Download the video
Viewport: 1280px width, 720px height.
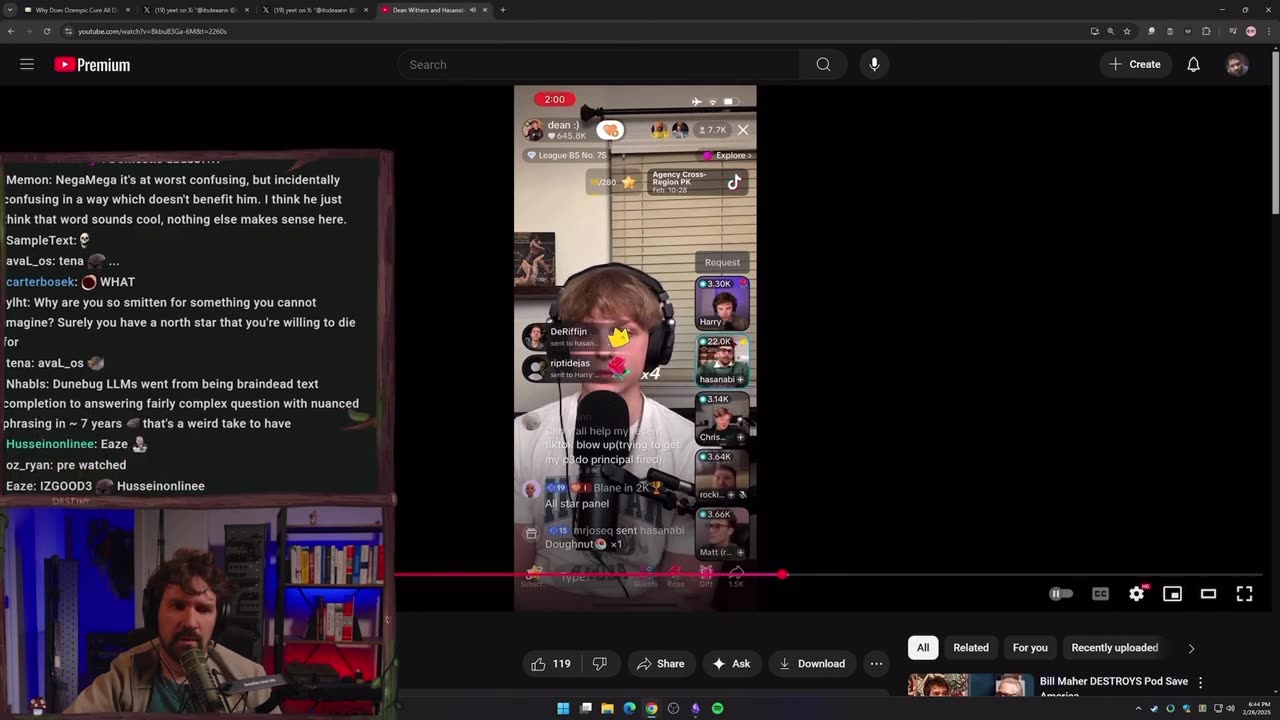[812, 664]
